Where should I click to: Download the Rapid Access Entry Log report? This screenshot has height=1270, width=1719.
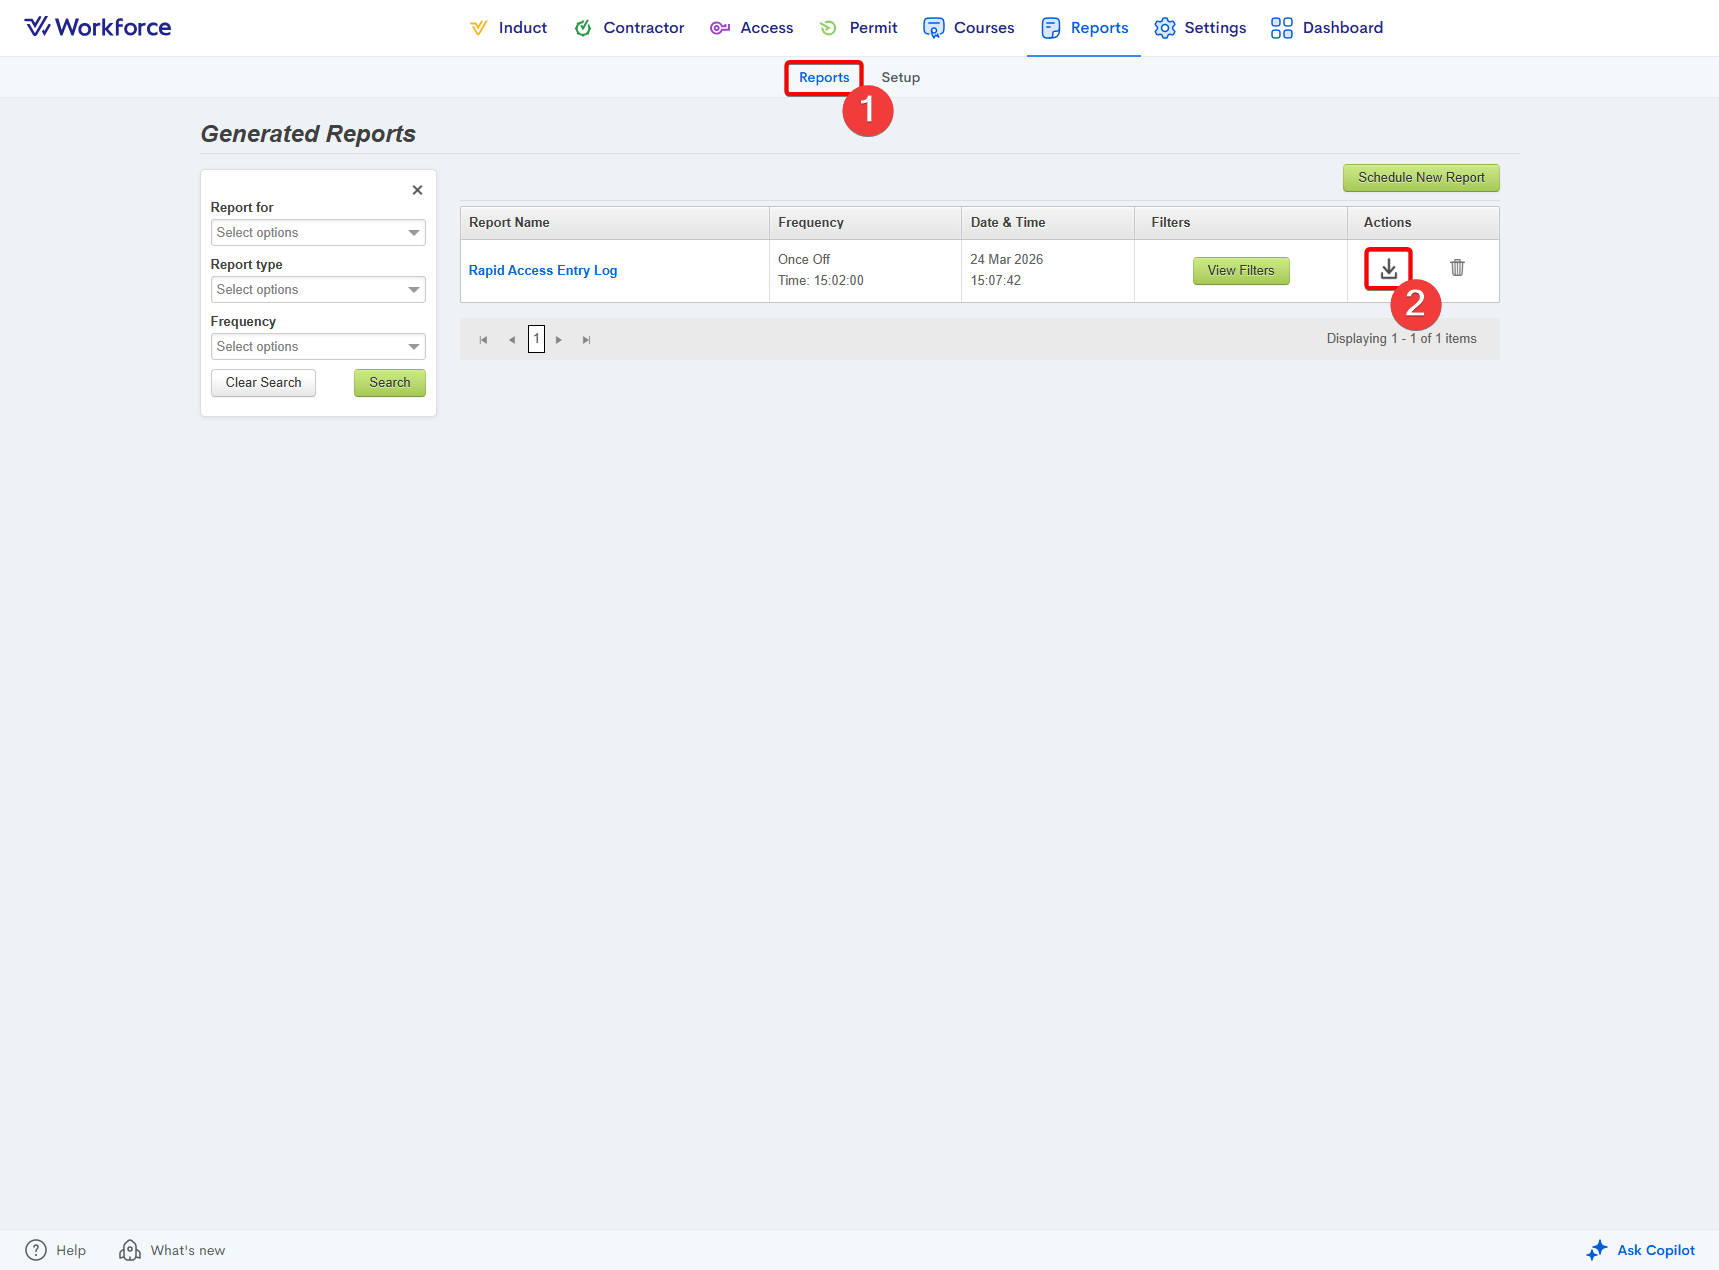1388,269
